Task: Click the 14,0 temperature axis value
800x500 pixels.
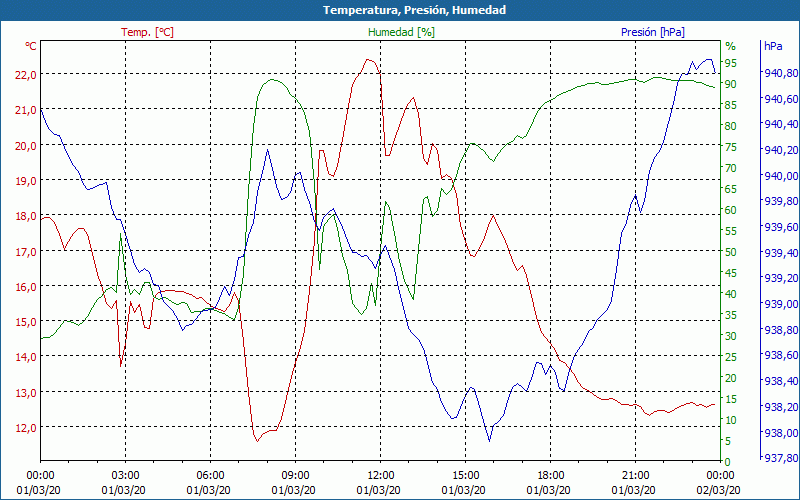Action: coord(26,357)
